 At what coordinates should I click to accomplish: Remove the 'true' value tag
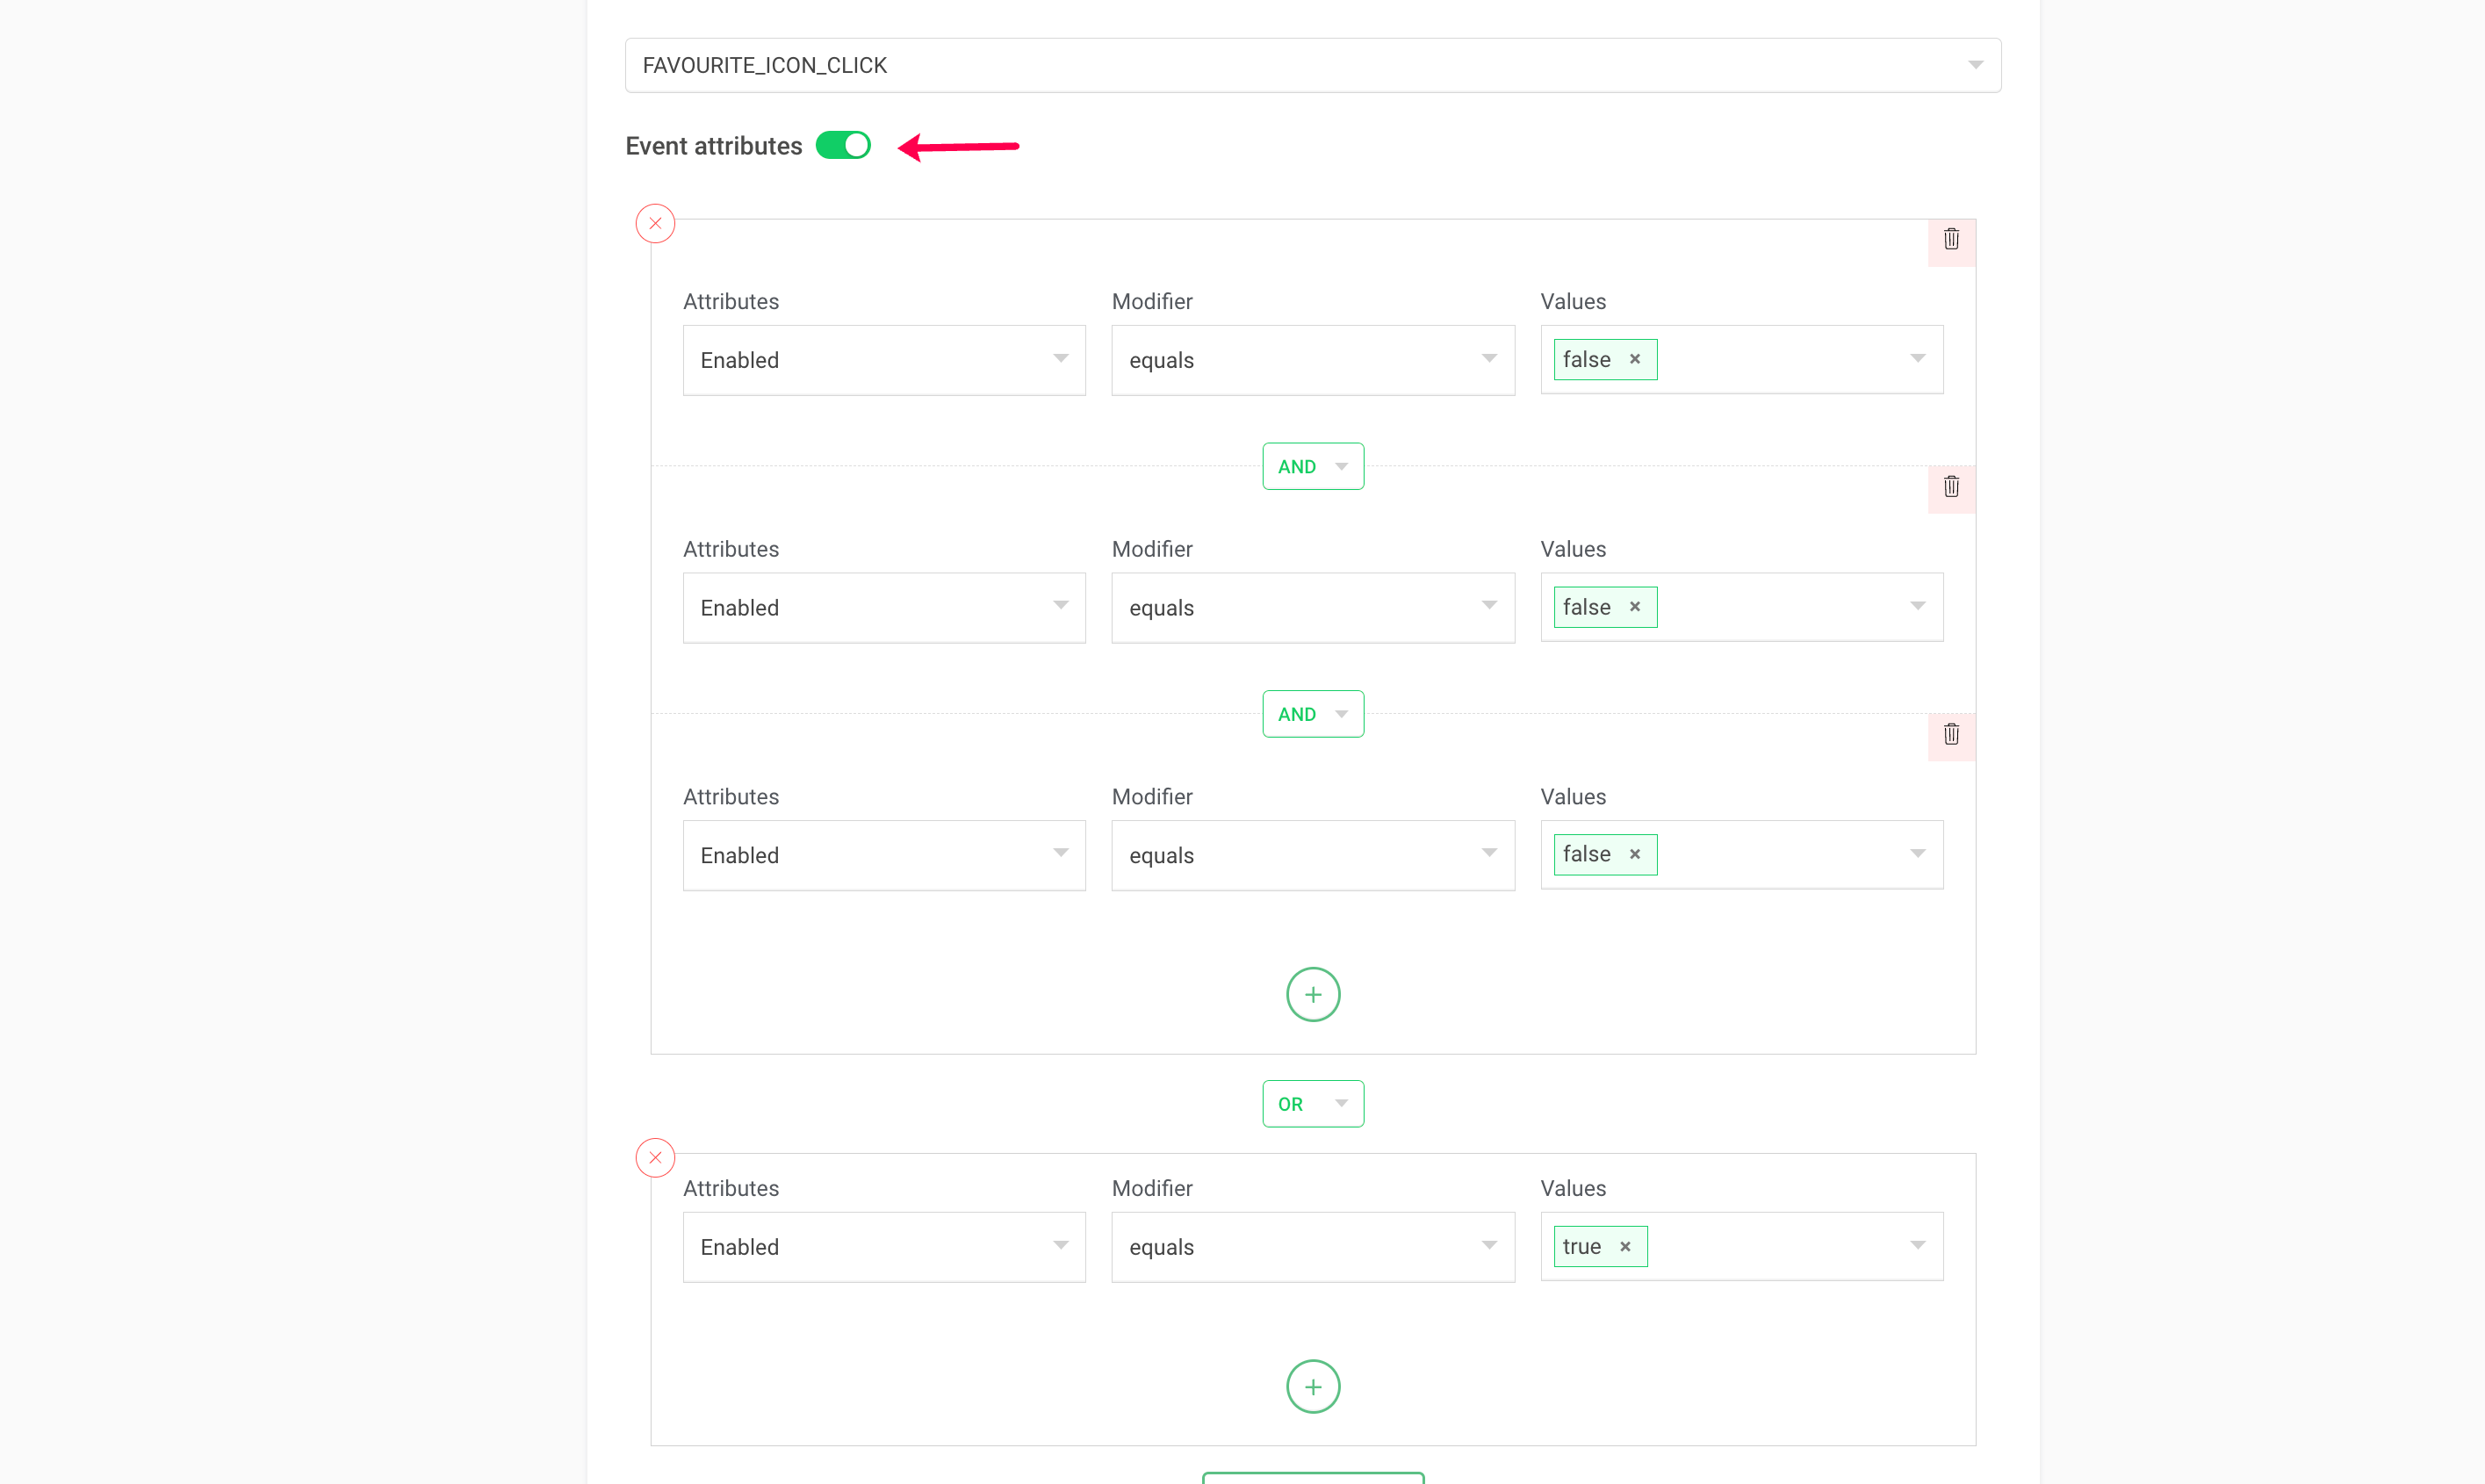point(1625,1246)
